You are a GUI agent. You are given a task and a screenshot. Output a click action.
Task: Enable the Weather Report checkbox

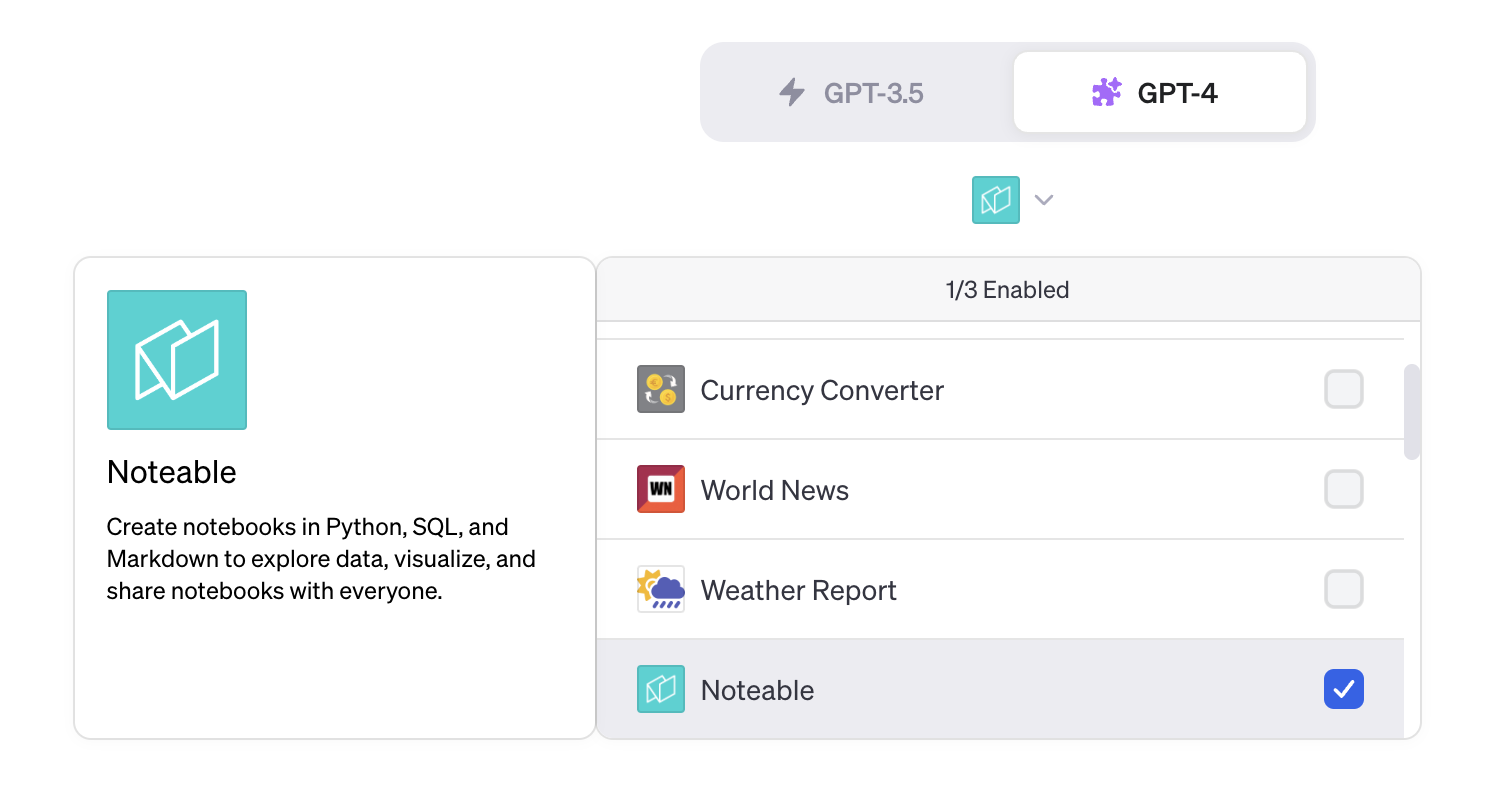(x=1344, y=589)
